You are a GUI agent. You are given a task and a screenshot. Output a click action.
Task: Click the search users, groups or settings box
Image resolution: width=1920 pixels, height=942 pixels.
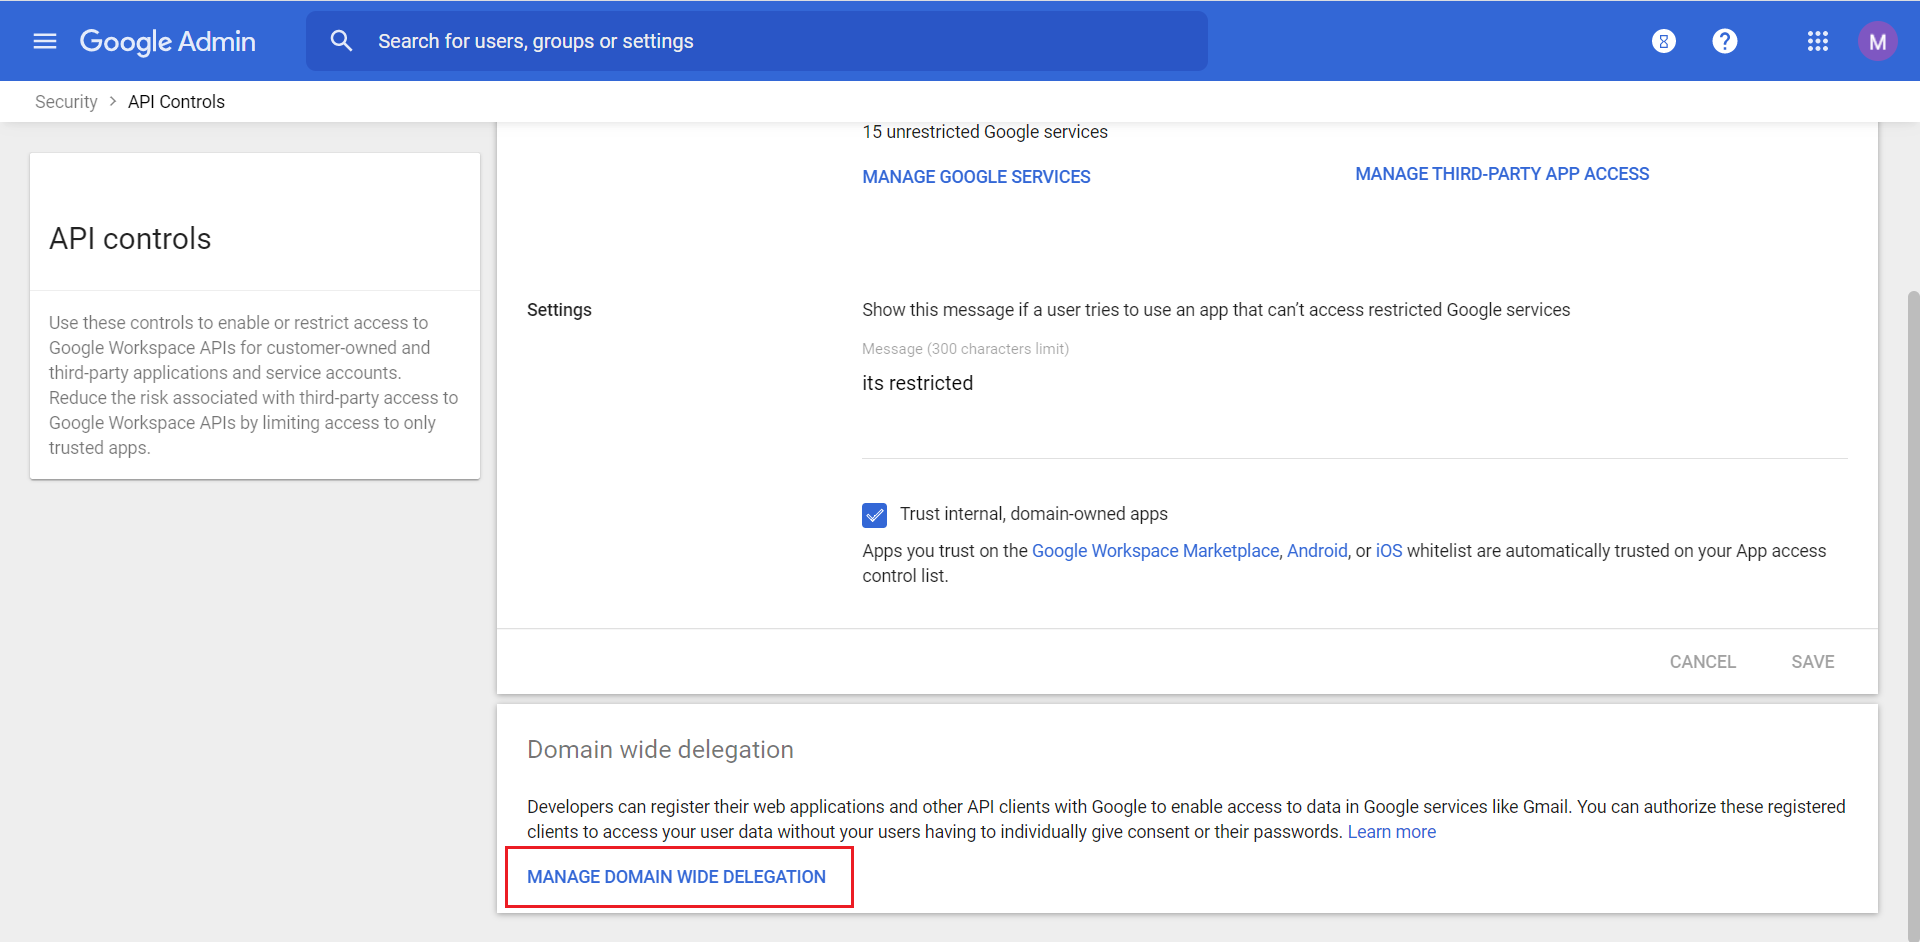point(780,41)
